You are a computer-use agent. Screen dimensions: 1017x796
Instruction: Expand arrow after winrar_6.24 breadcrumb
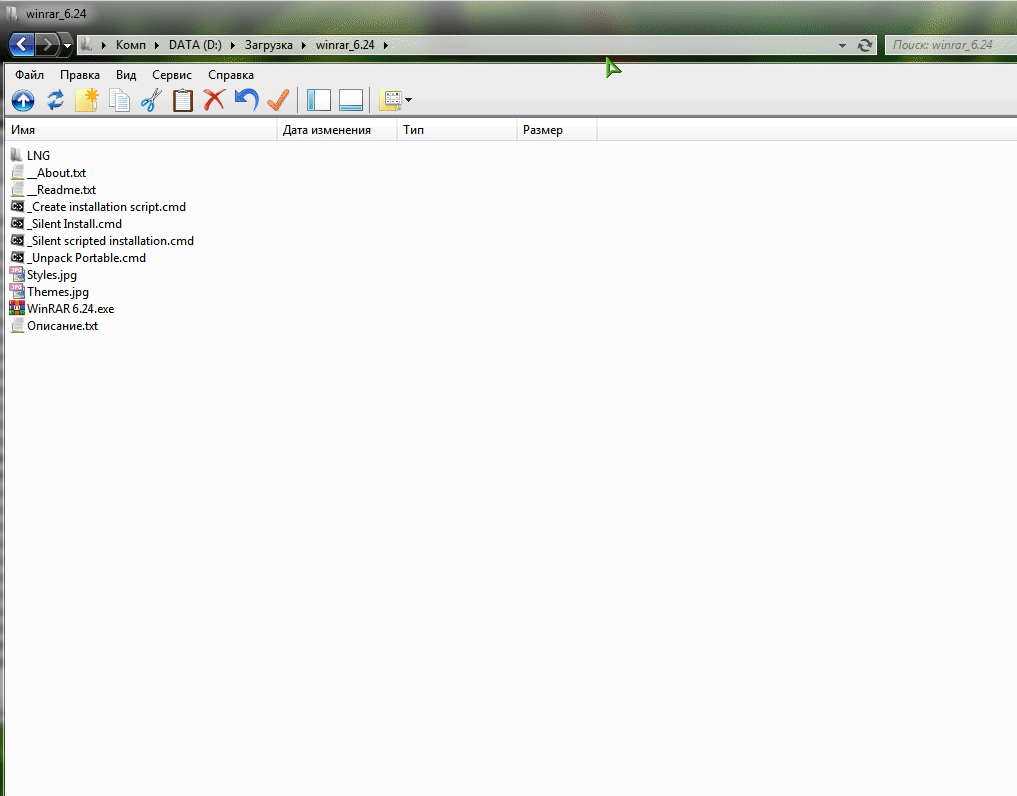tap(386, 45)
